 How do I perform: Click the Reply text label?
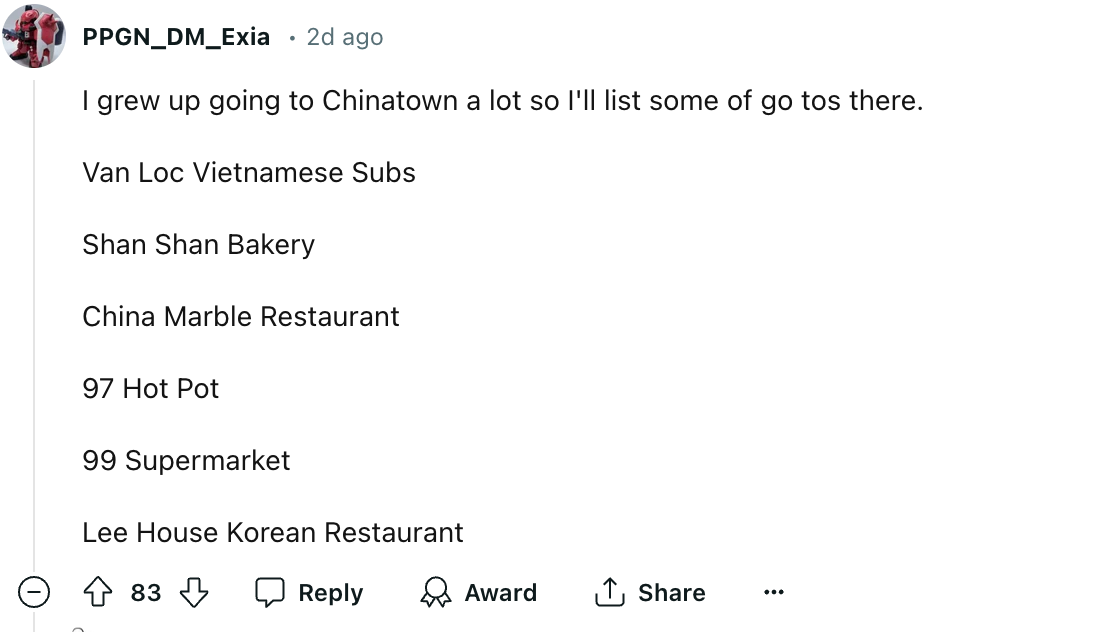[x=330, y=593]
